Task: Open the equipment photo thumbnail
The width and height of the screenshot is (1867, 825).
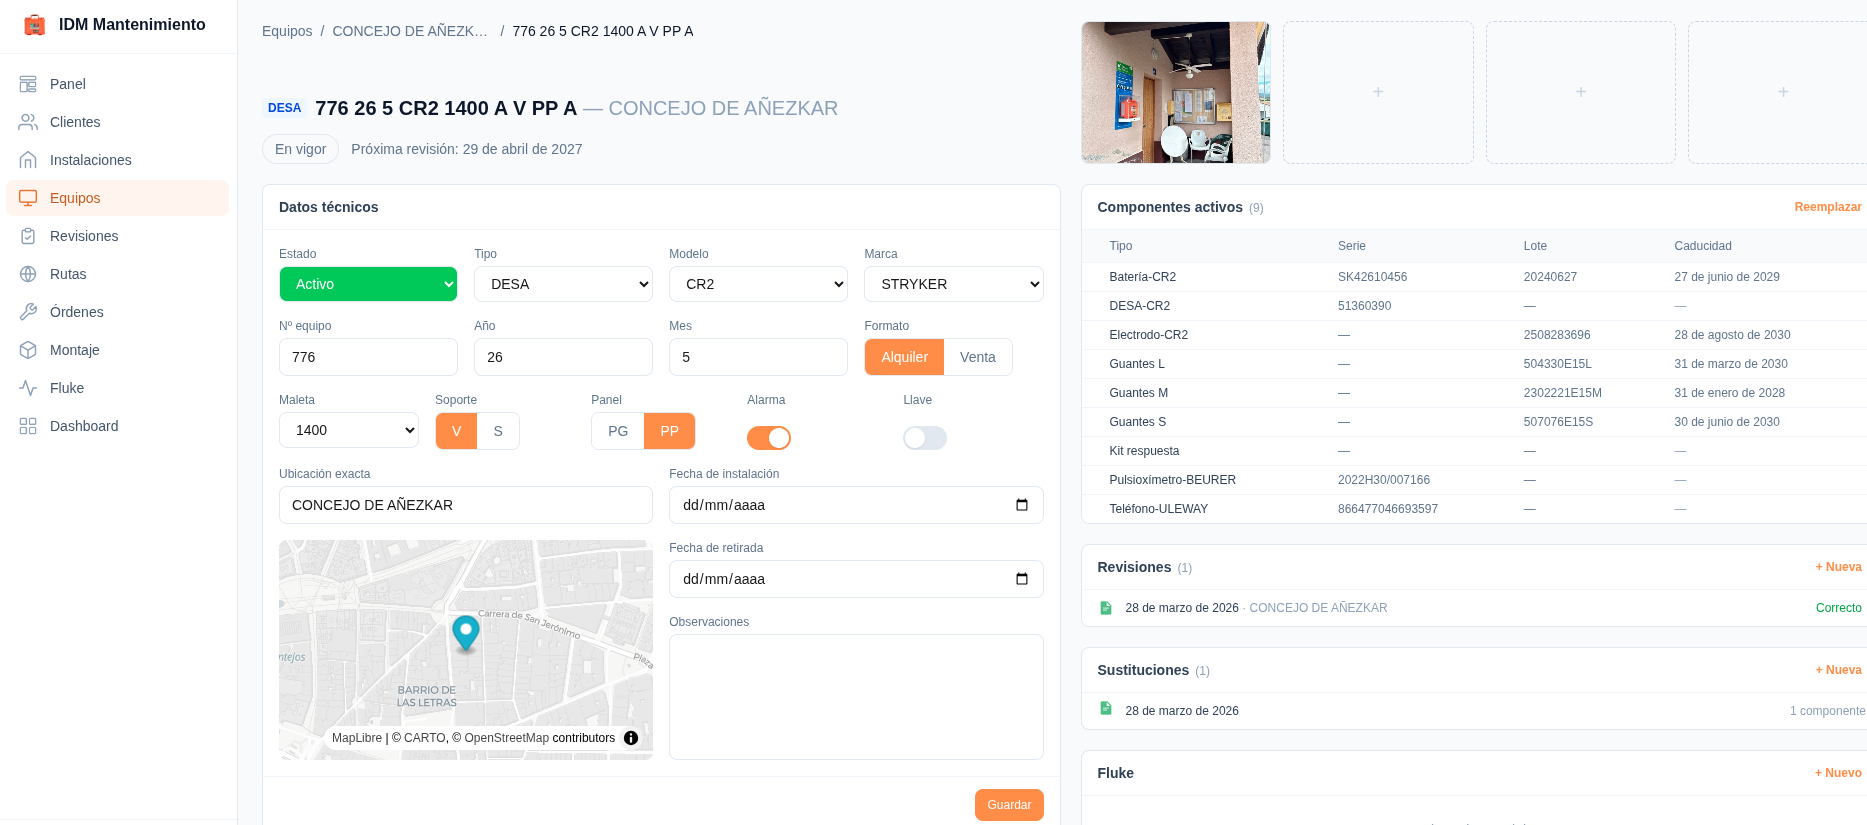Action: [x=1175, y=92]
